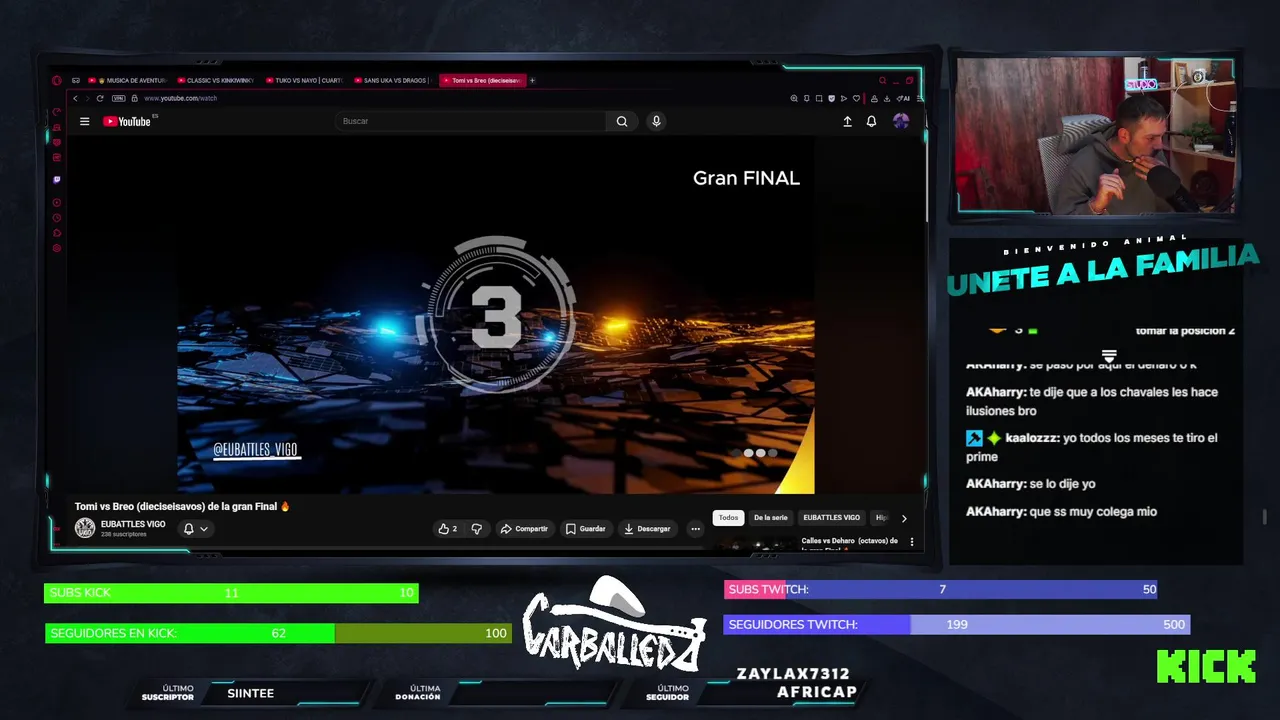Select the EUBATTLES VIGO filter chip
The image size is (1280, 720).
(x=831, y=518)
